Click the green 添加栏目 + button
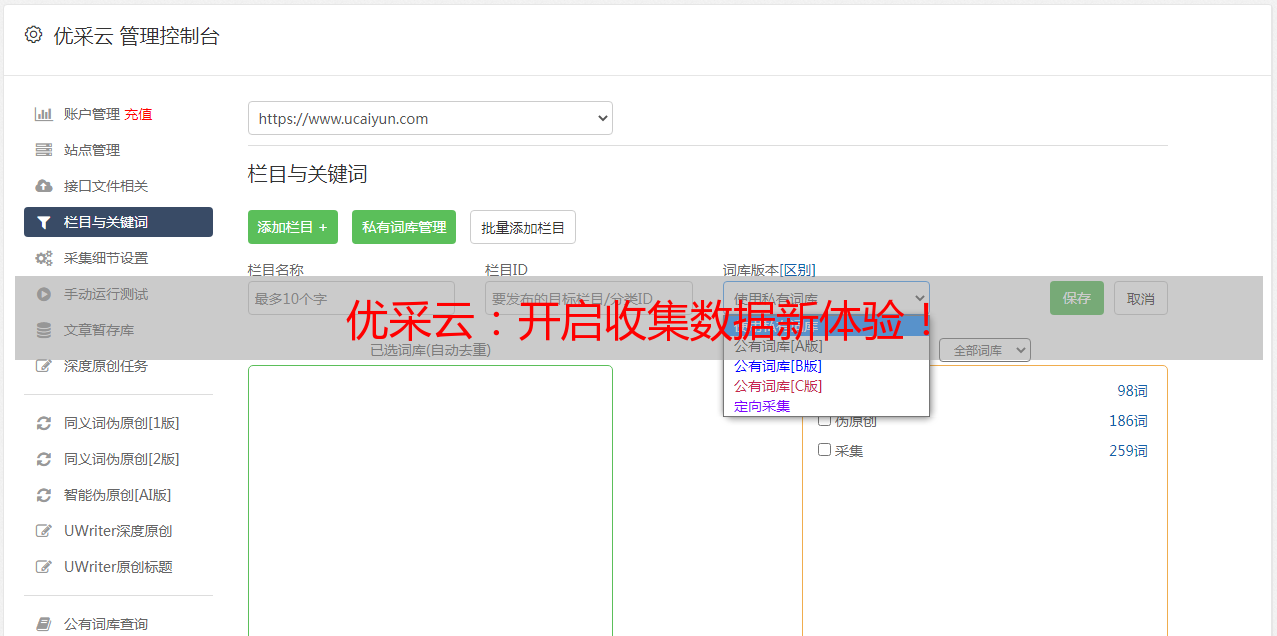The width and height of the screenshot is (1277, 636). 293,227
